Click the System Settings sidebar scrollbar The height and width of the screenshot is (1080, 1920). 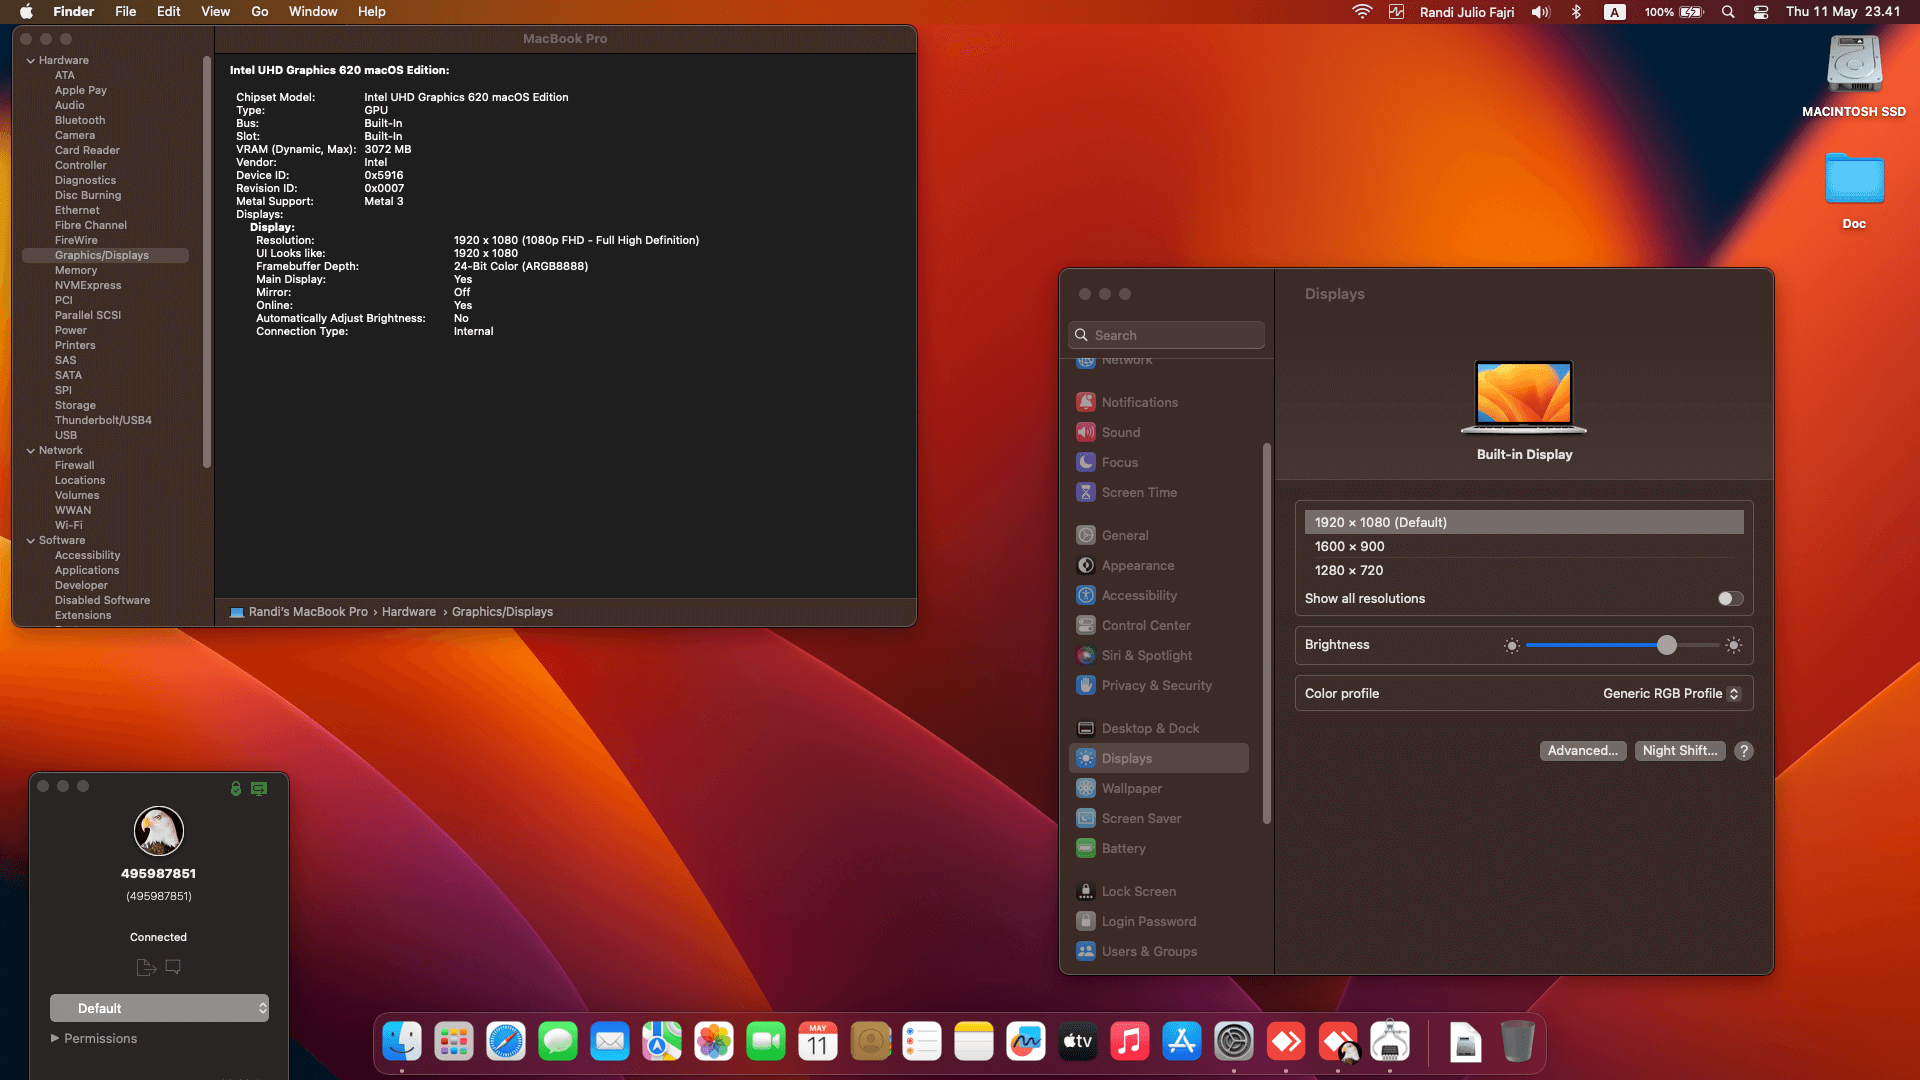coord(1267,634)
